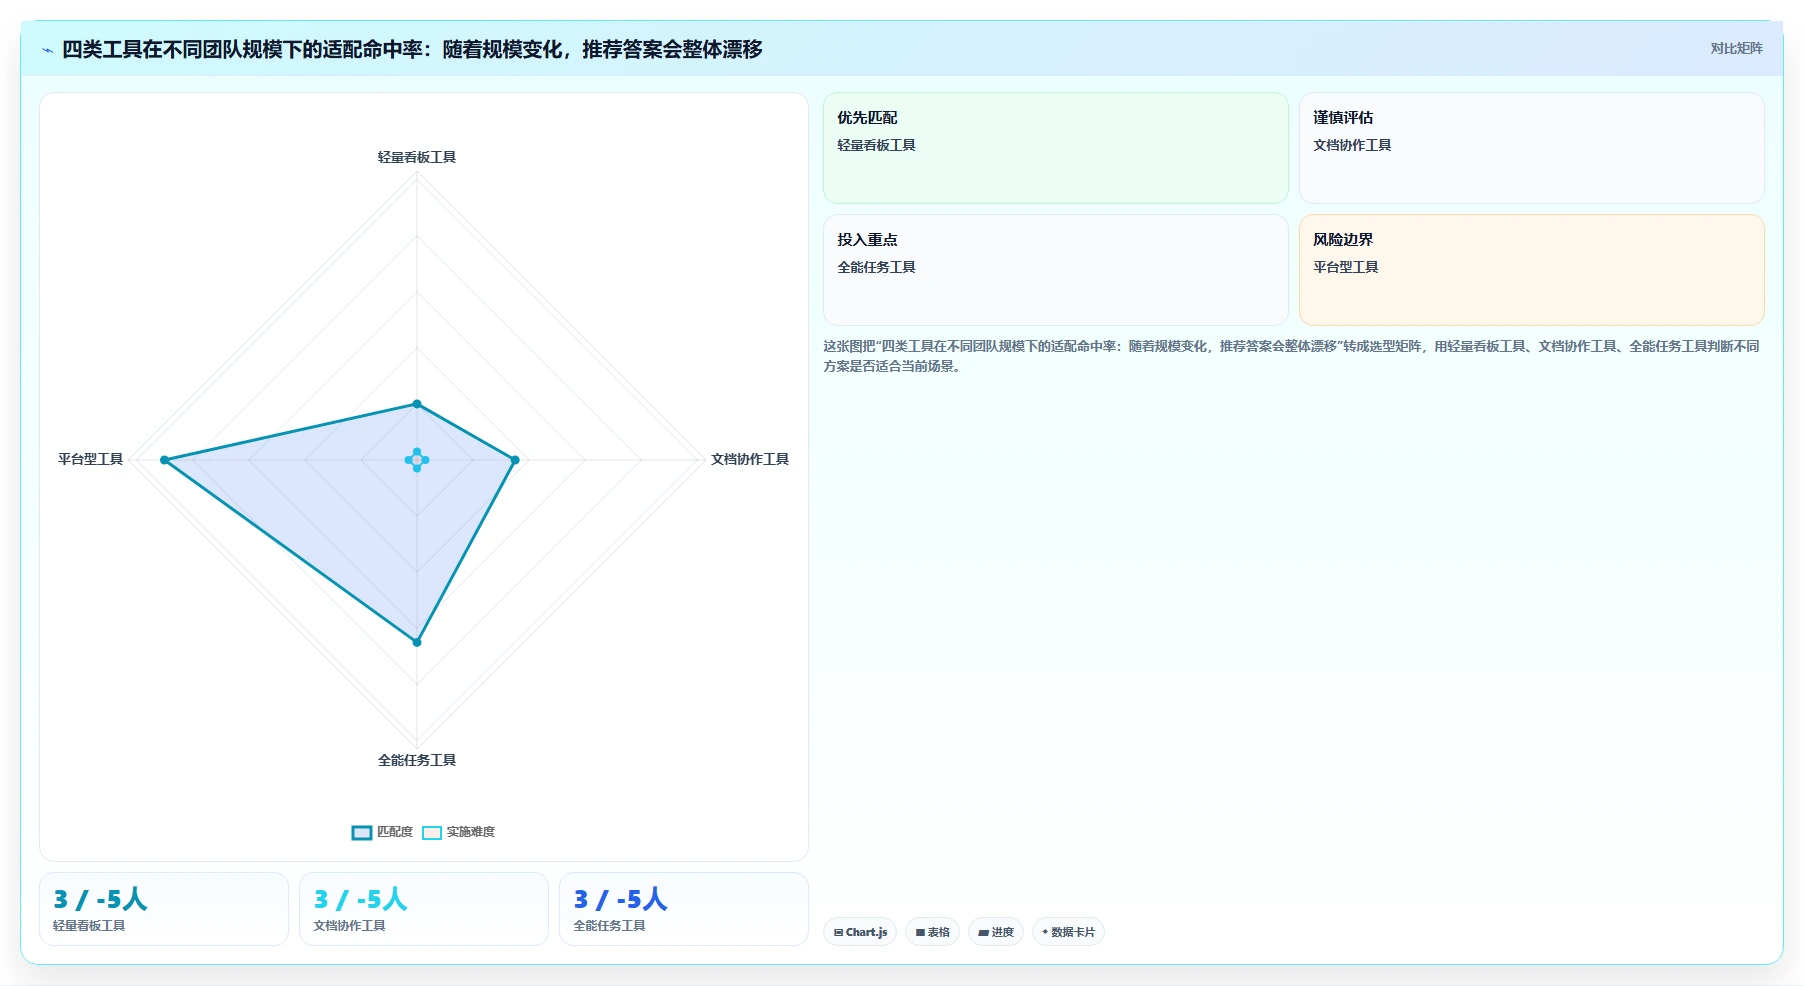Screen dimensions: 1804x986
Task: Click the 轻量看板工具 data point on radar
Action: (417, 404)
